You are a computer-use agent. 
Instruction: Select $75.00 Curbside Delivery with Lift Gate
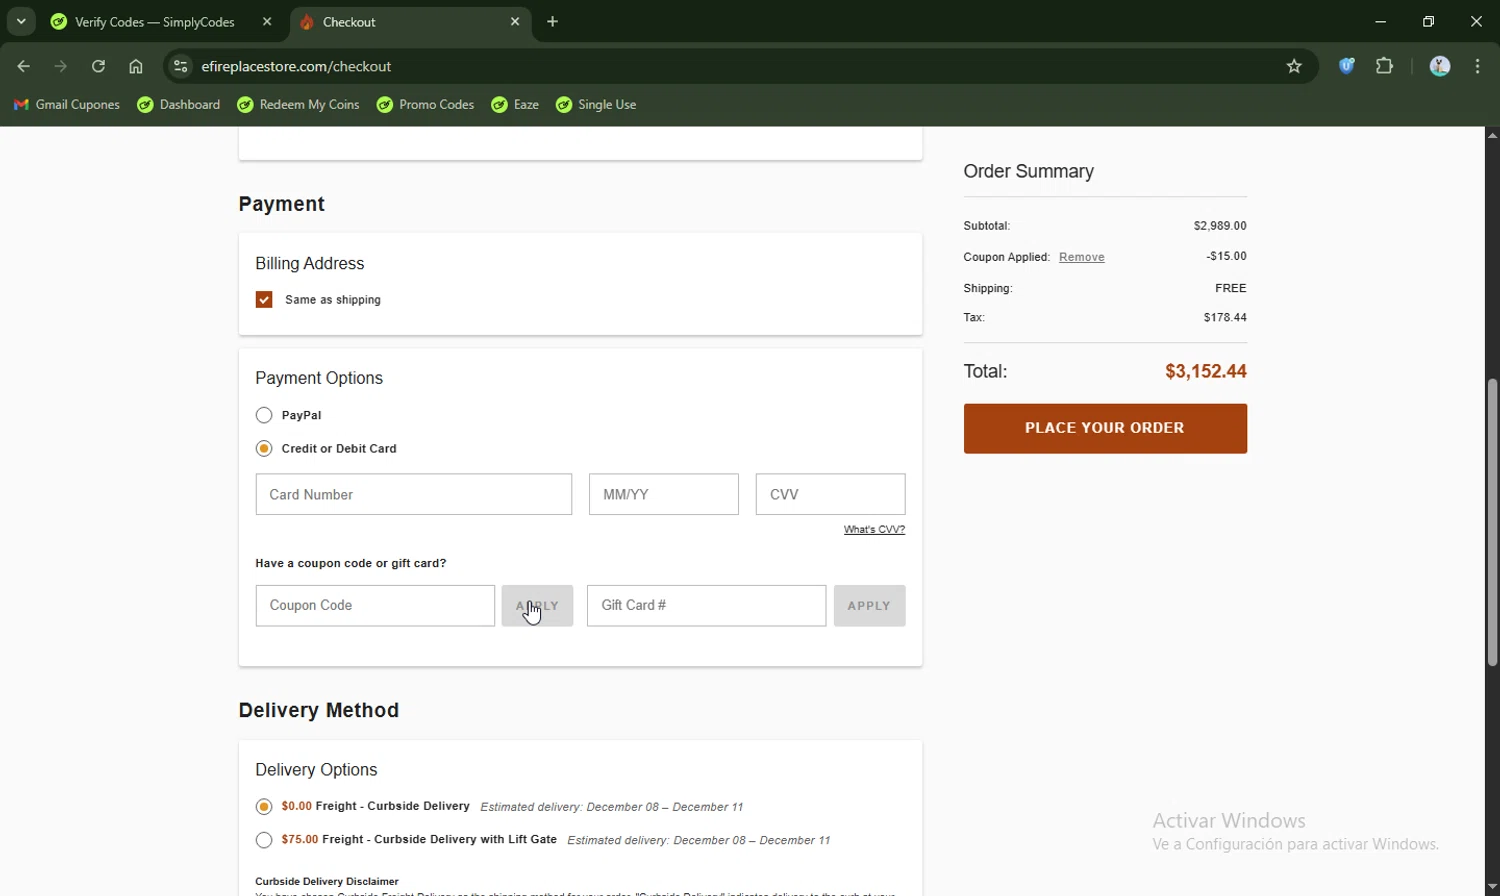pos(264,841)
